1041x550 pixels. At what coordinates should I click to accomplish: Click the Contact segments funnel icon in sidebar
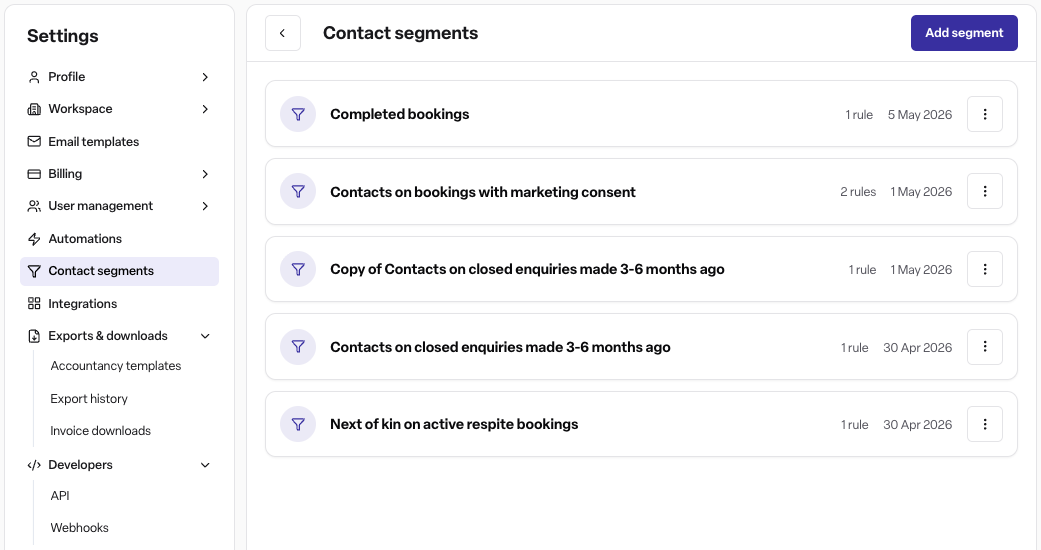tap(34, 271)
